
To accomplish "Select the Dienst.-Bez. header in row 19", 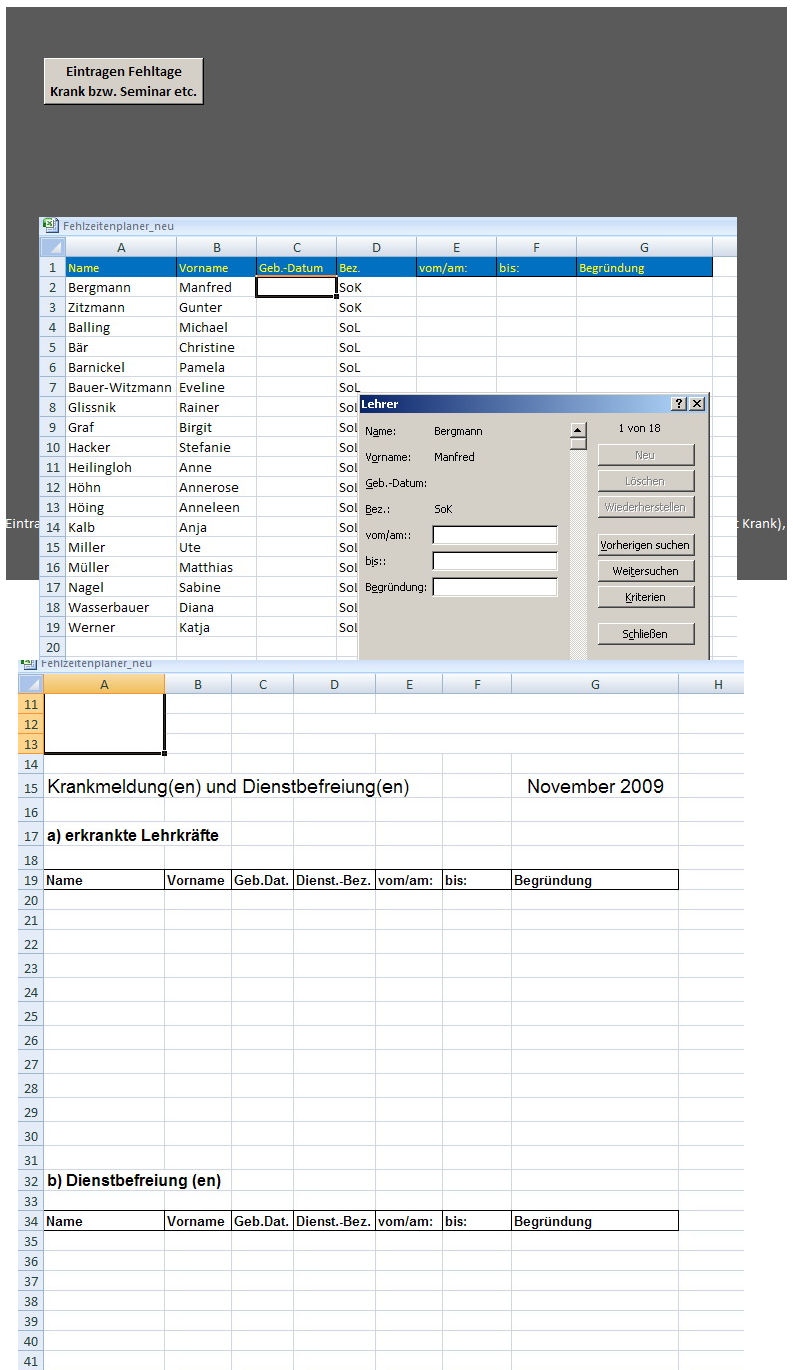I will click(x=334, y=880).
